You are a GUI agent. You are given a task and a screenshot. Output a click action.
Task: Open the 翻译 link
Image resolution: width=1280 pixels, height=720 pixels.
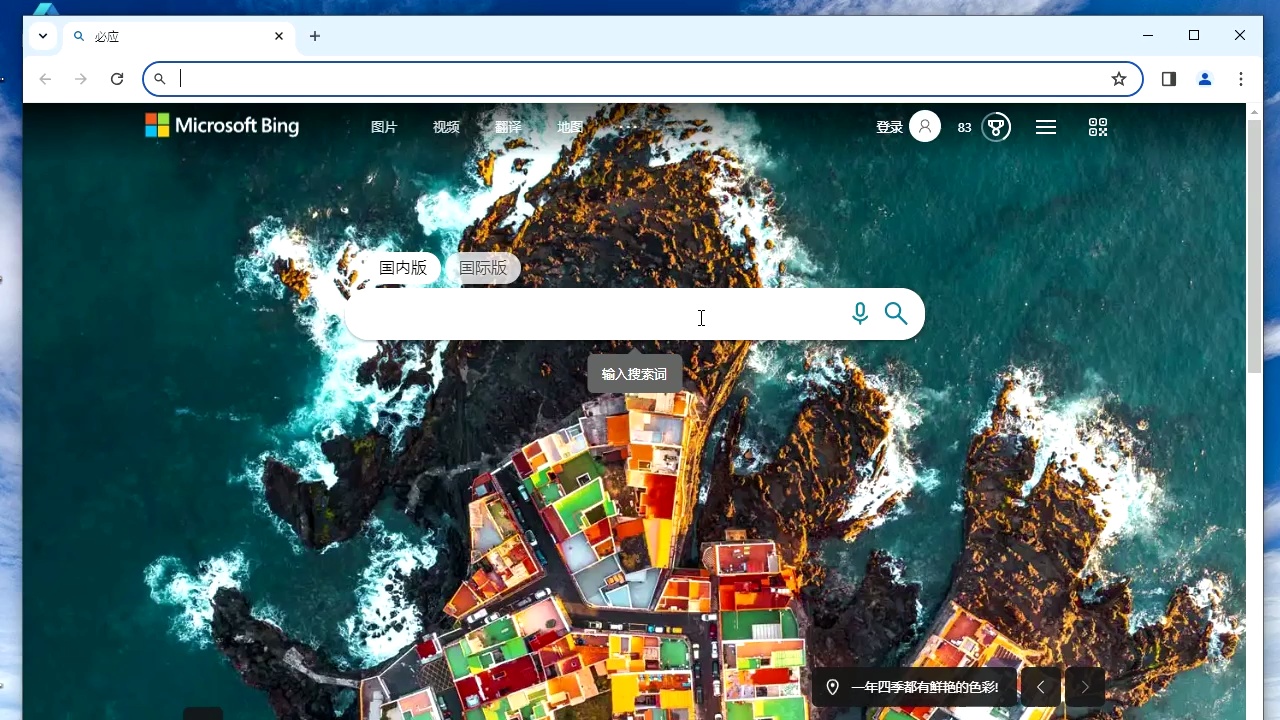coord(509,127)
